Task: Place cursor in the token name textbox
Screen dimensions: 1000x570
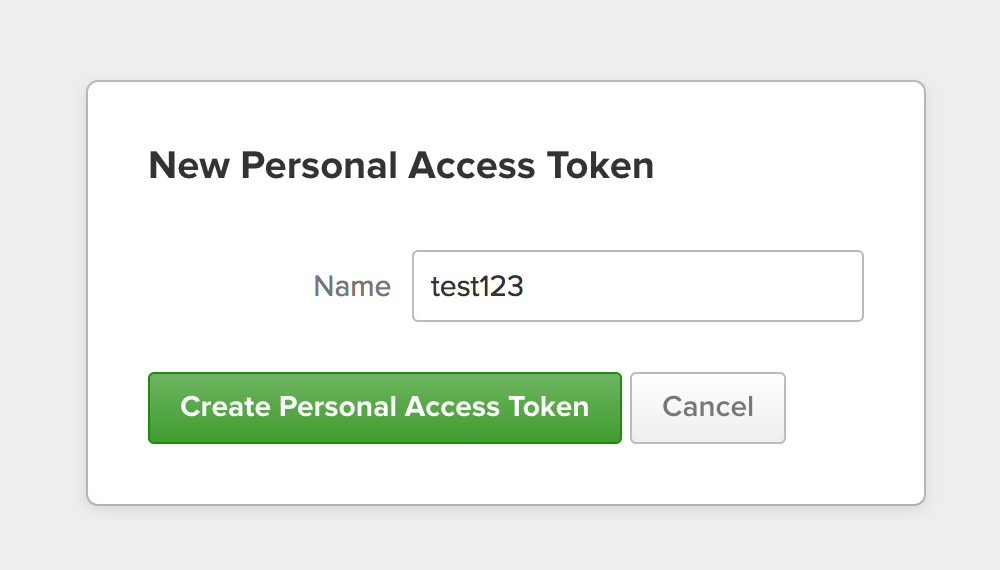Action: pyautogui.click(x=638, y=286)
